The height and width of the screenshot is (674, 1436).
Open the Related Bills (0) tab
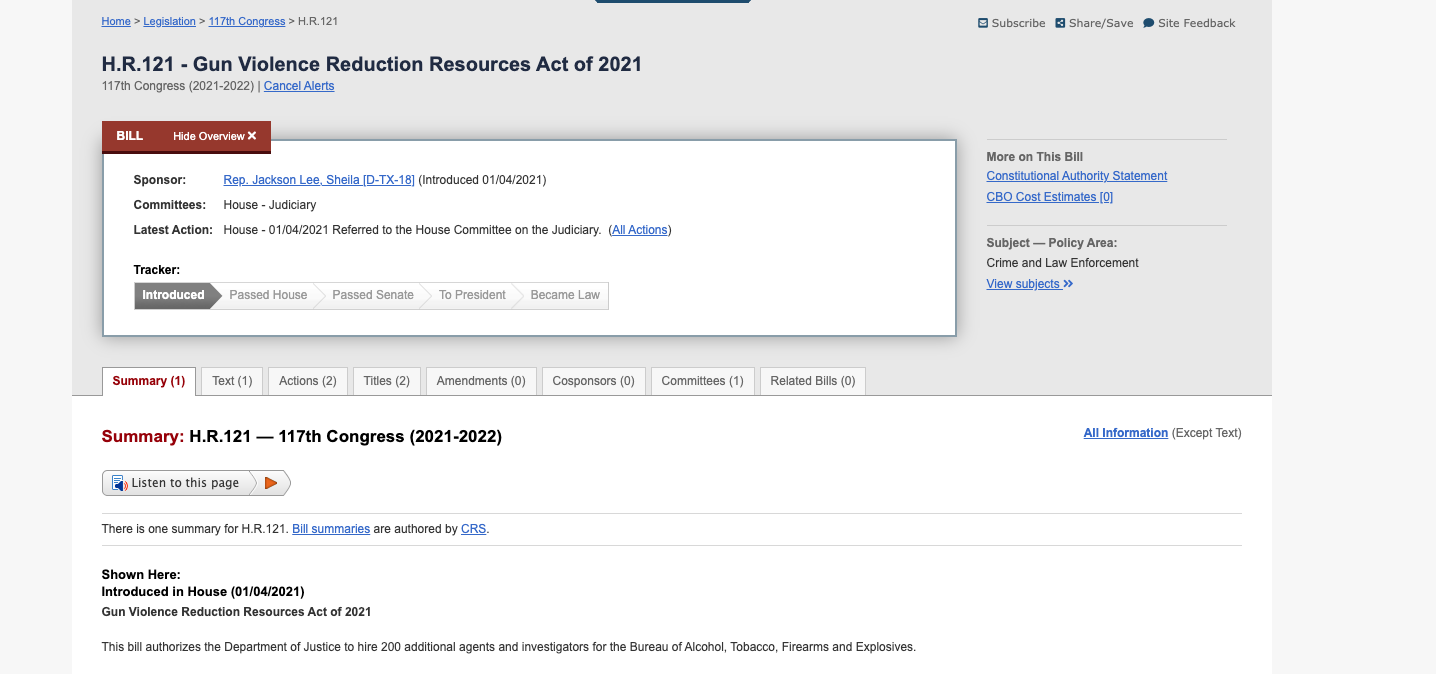click(812, 381)
